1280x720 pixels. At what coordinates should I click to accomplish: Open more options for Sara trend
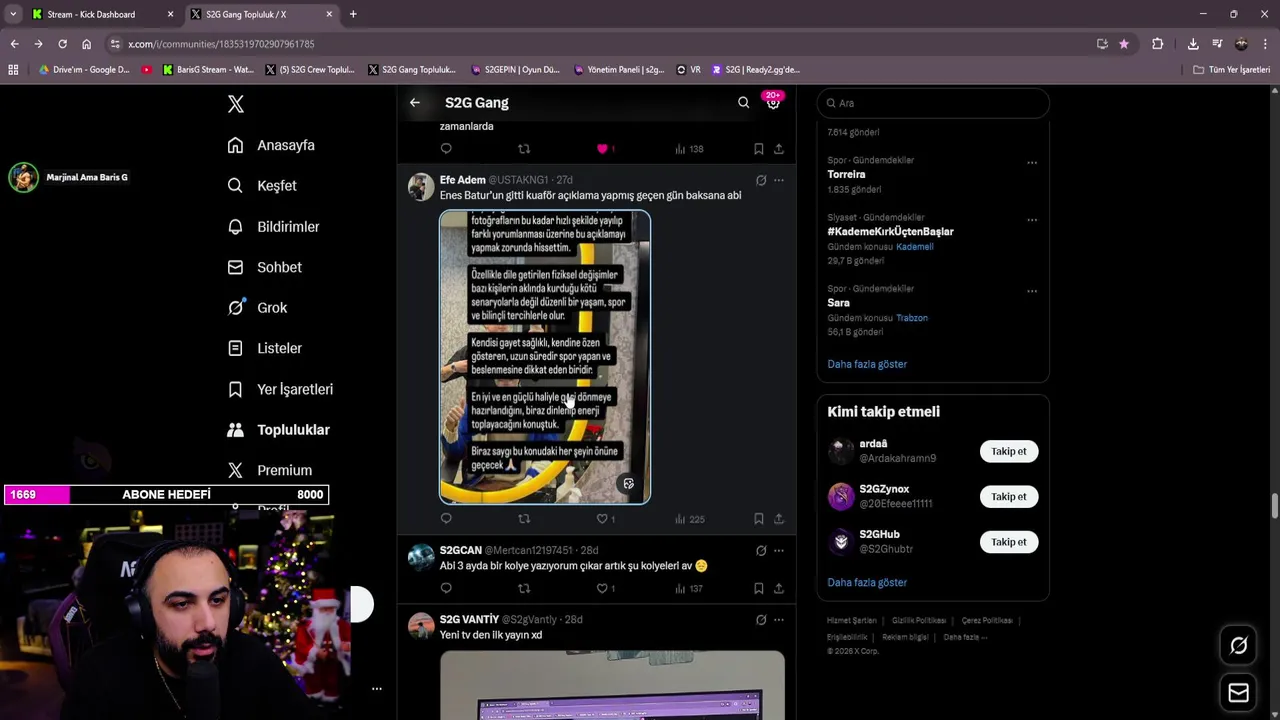coord(1032,291)
